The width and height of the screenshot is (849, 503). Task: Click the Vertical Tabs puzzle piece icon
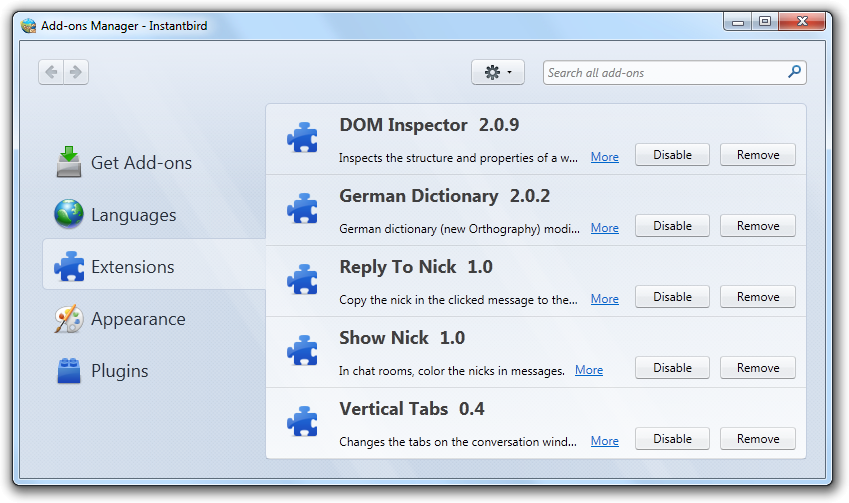click(302, 423)
